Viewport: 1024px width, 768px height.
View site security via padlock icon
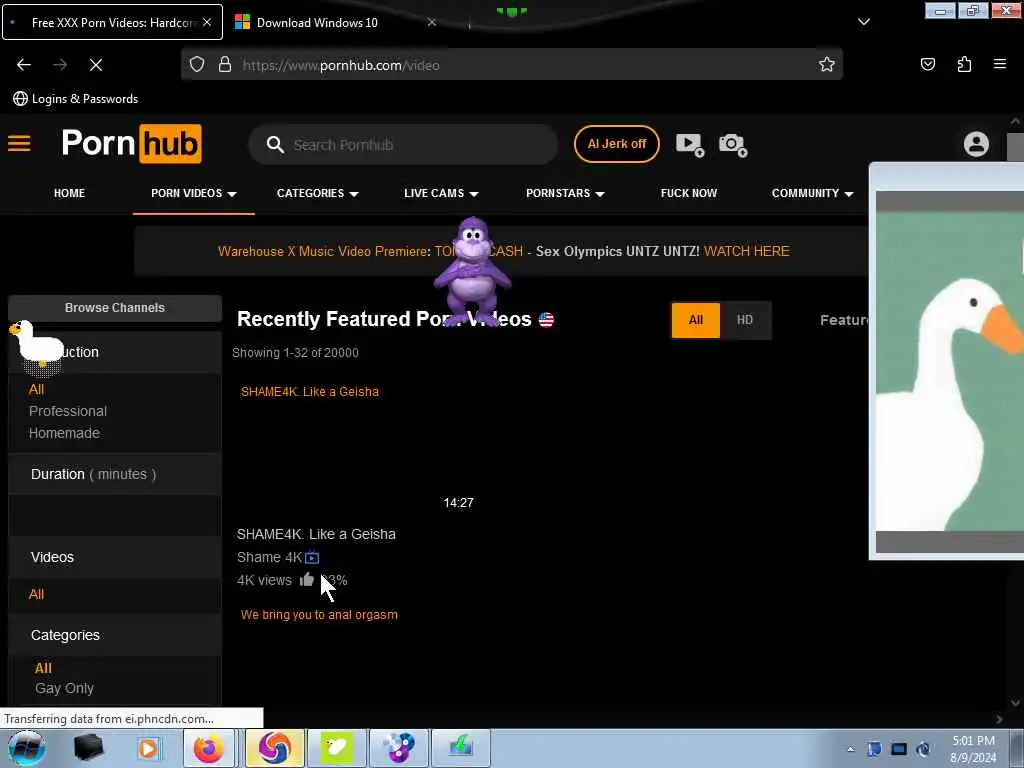point(225,65)
